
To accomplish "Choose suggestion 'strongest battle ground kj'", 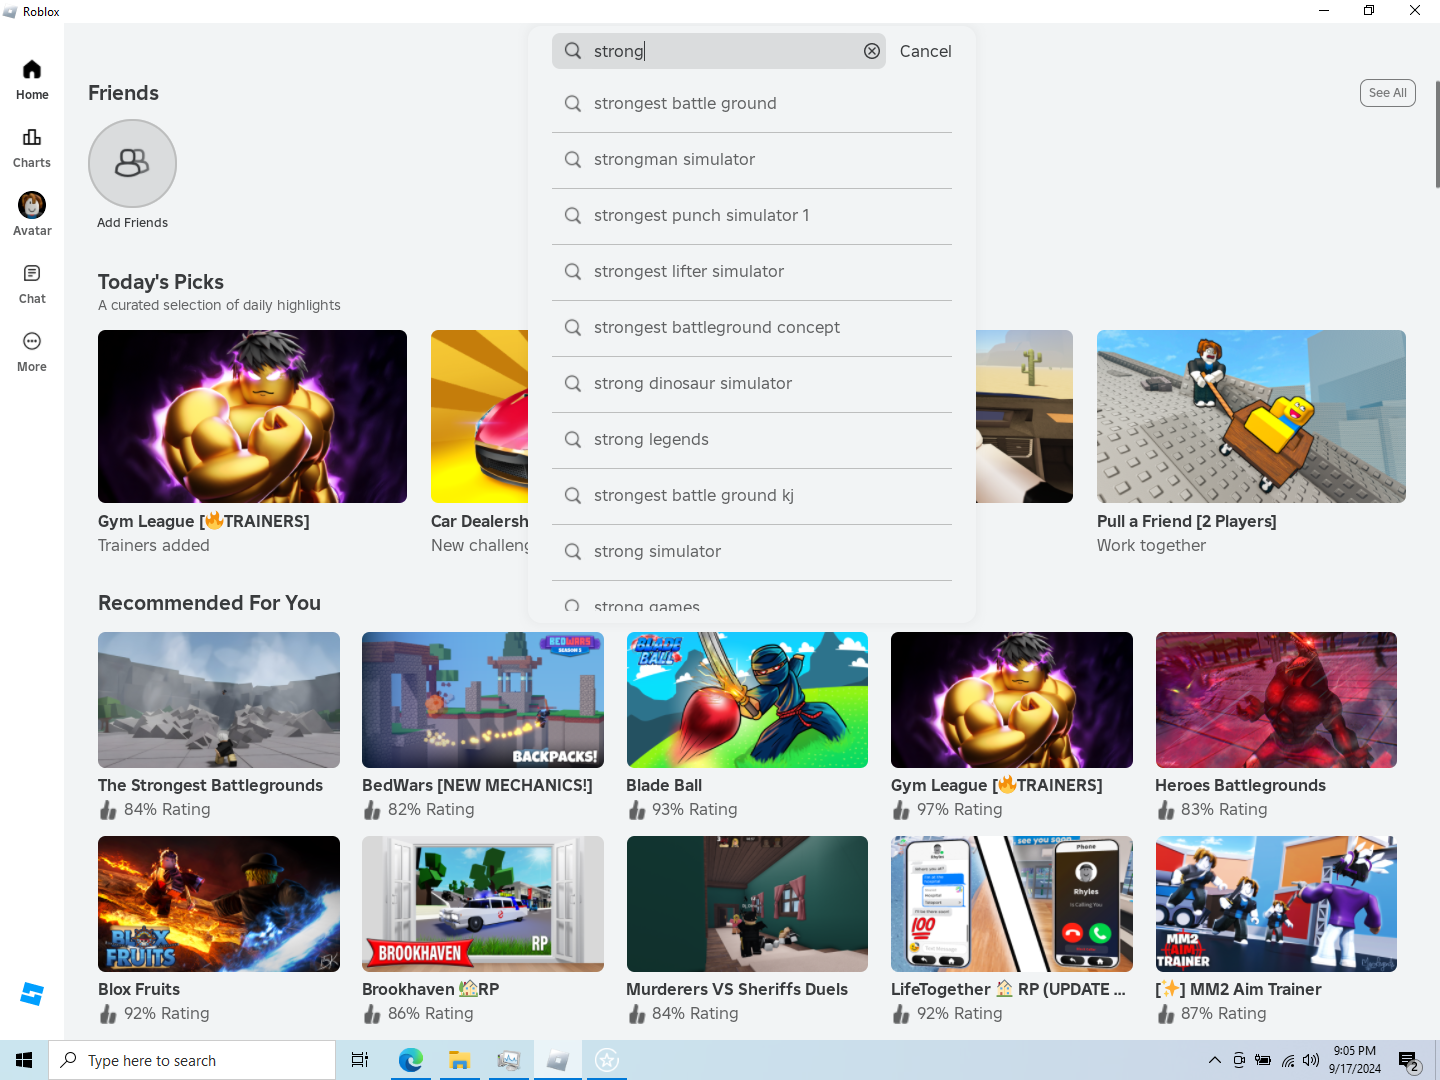I will pos(752,496).
